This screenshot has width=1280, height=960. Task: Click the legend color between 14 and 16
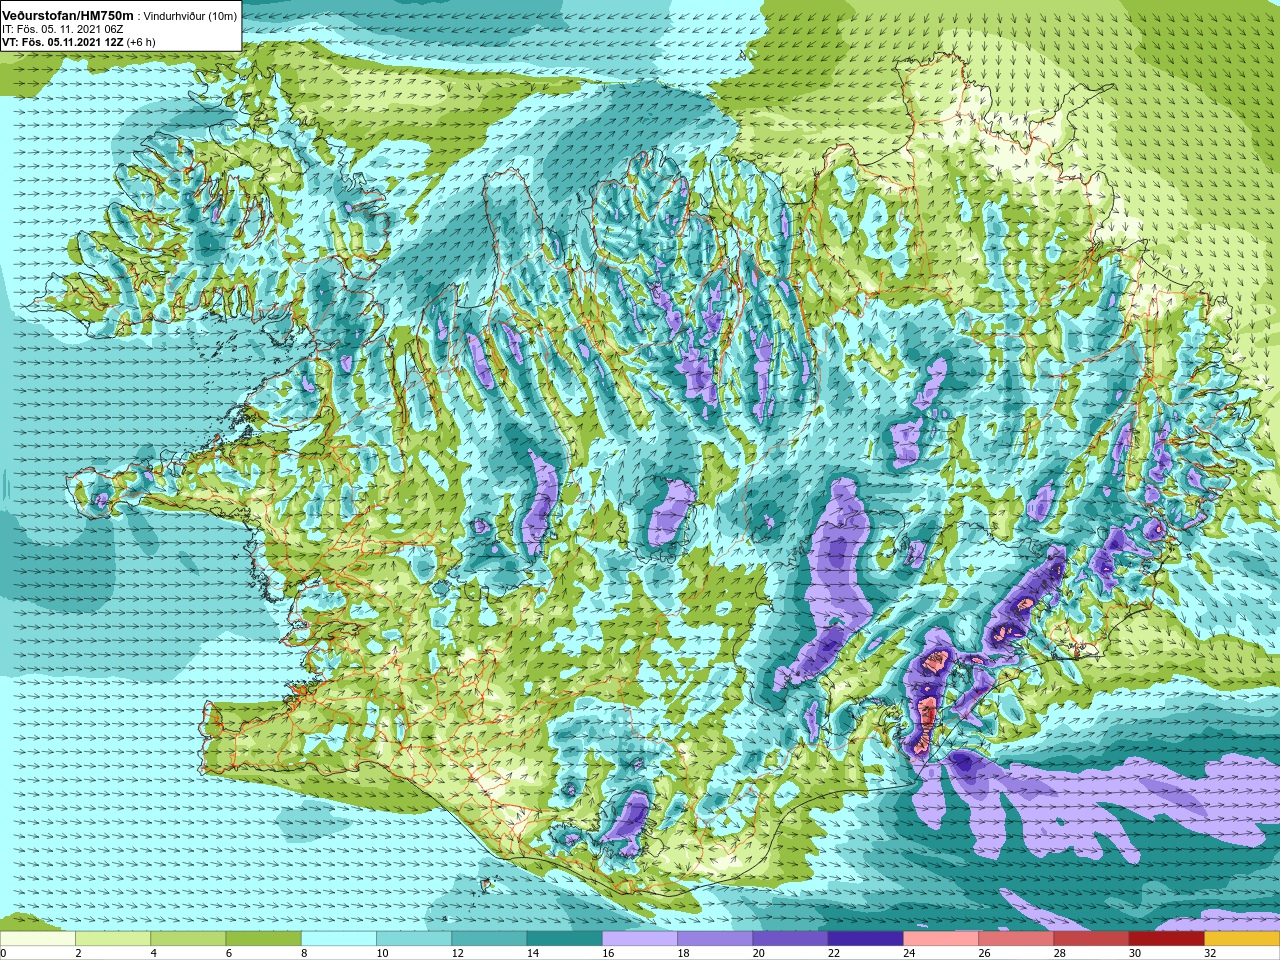[x=564, y=938]
